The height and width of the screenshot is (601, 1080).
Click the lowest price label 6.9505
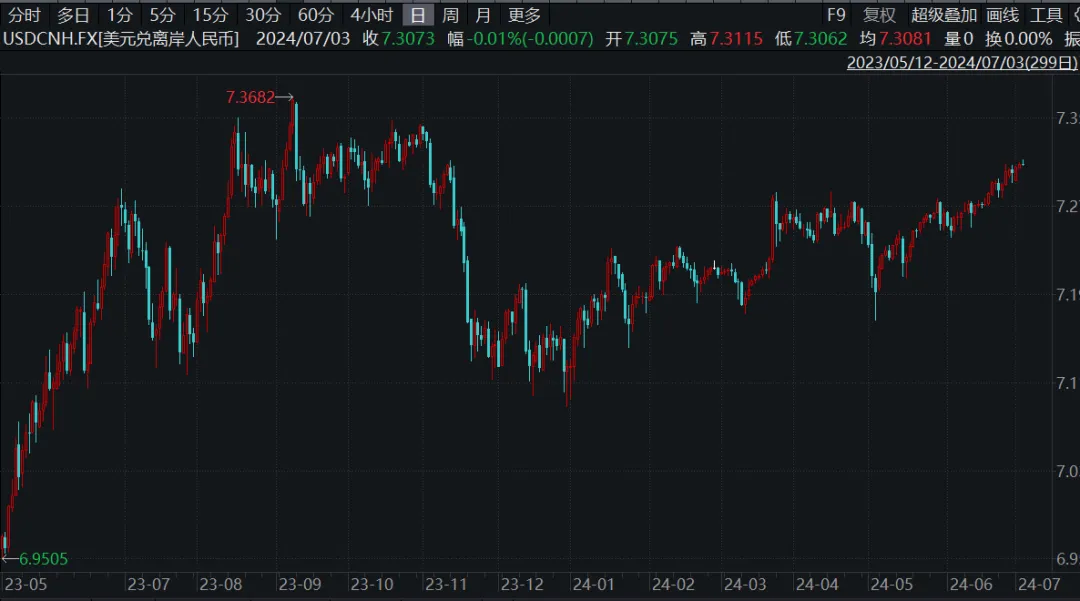click(43, 559)
